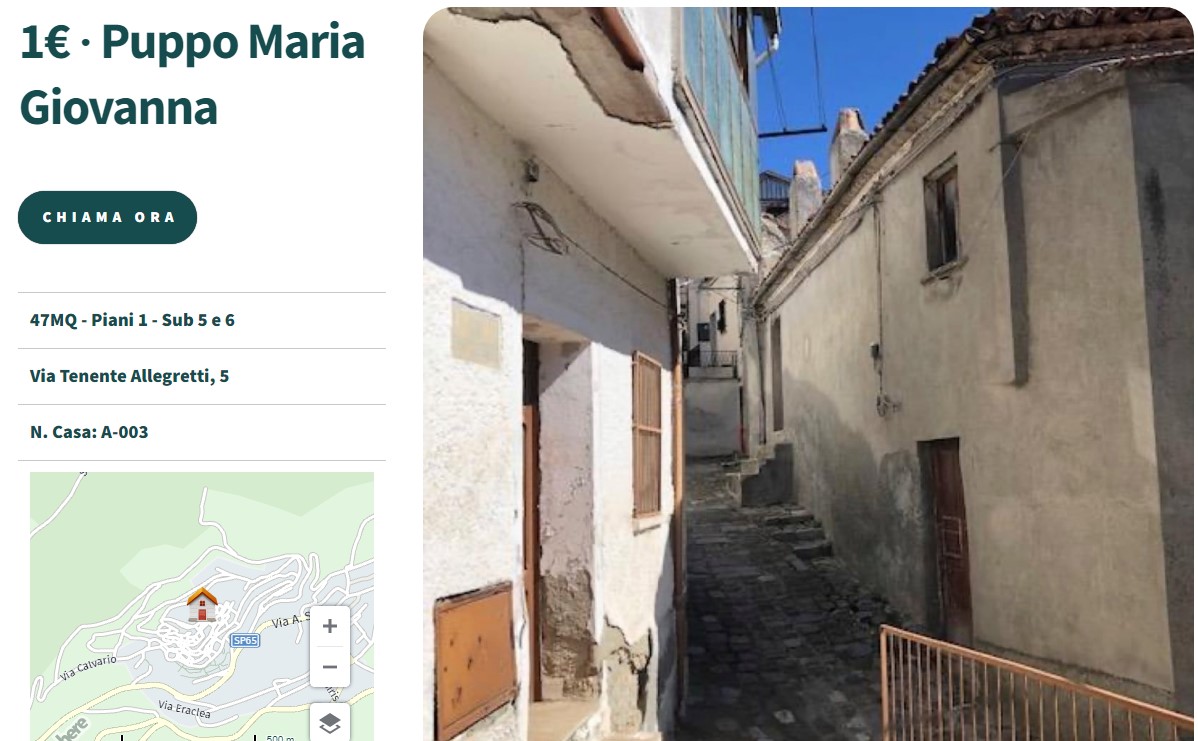Select the N. Casa: A-003 row
Viewport: 1198px width, 741px height.
point(202,432)
